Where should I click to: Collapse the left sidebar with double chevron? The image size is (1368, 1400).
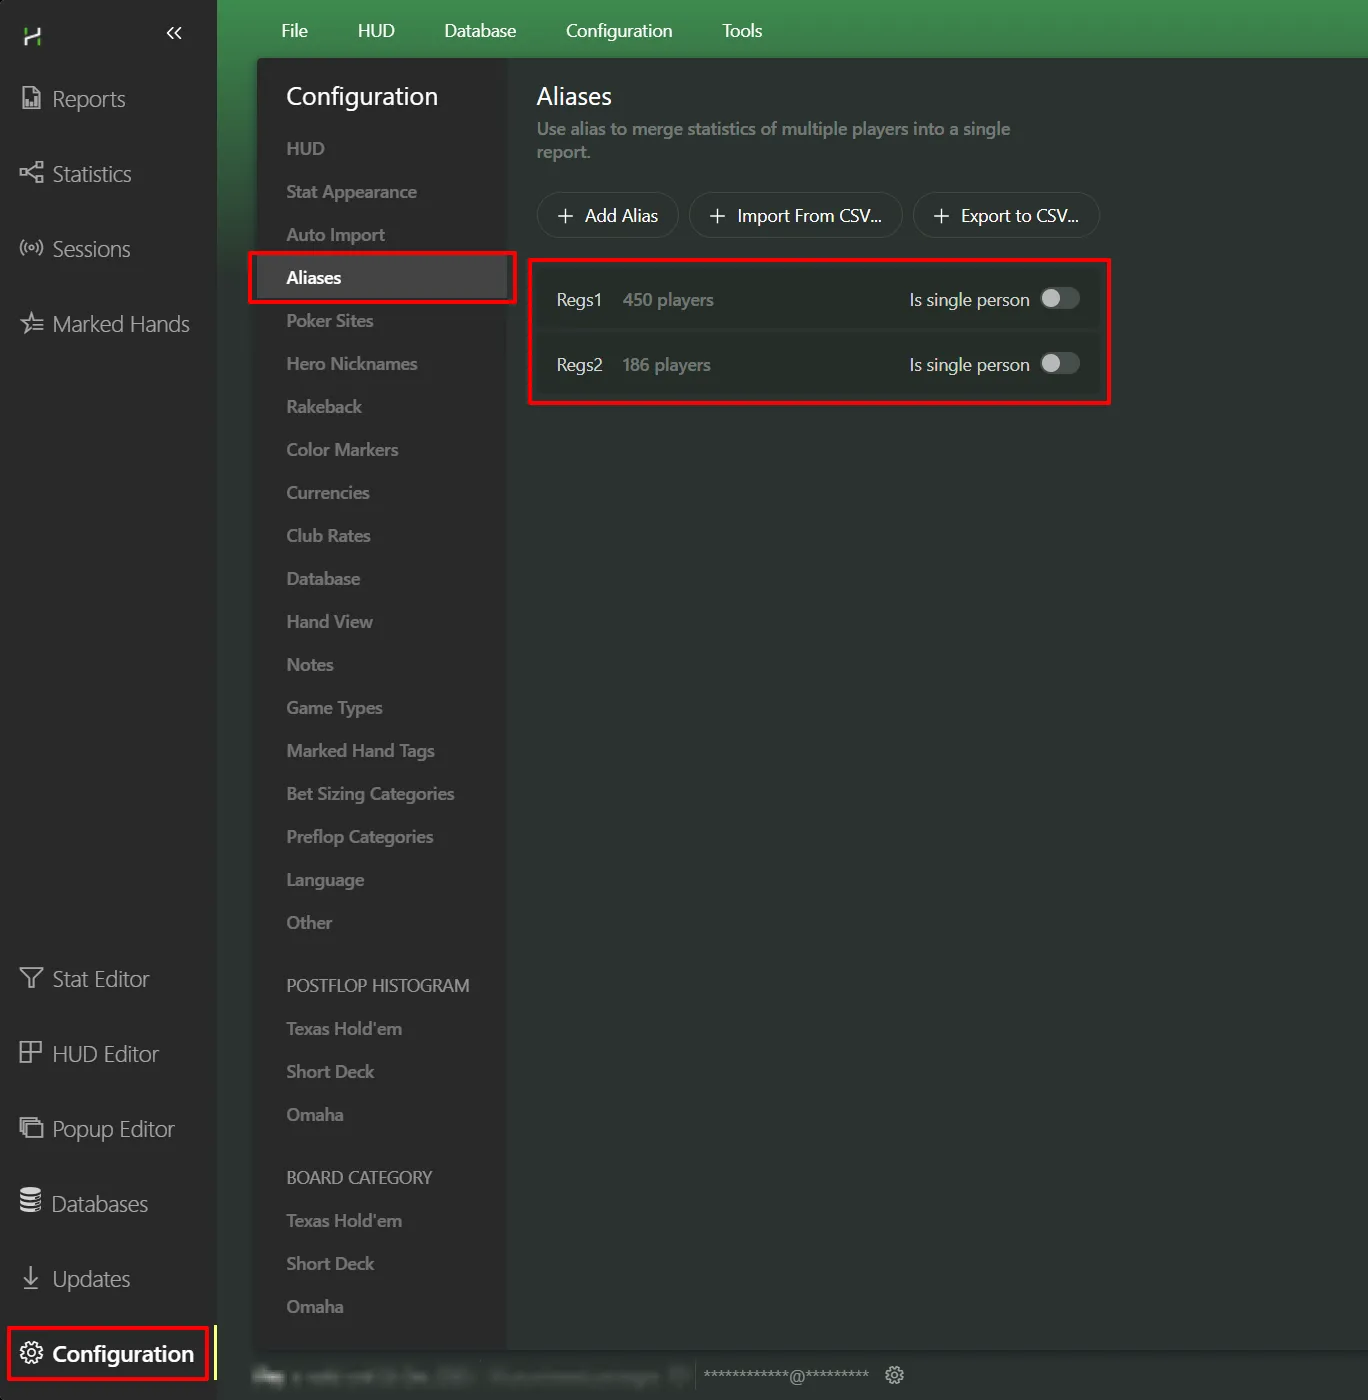tap(174, 34)
